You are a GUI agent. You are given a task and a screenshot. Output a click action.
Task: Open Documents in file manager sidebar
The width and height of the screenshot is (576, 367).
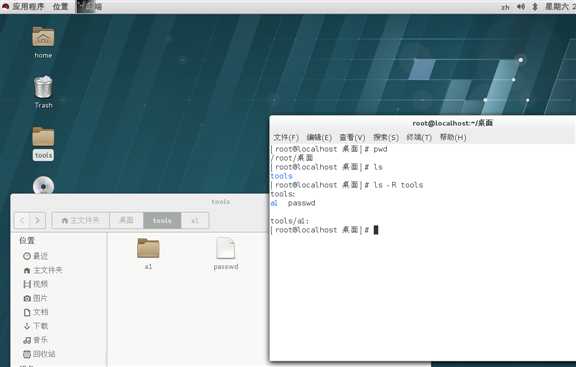pos(35,312)
